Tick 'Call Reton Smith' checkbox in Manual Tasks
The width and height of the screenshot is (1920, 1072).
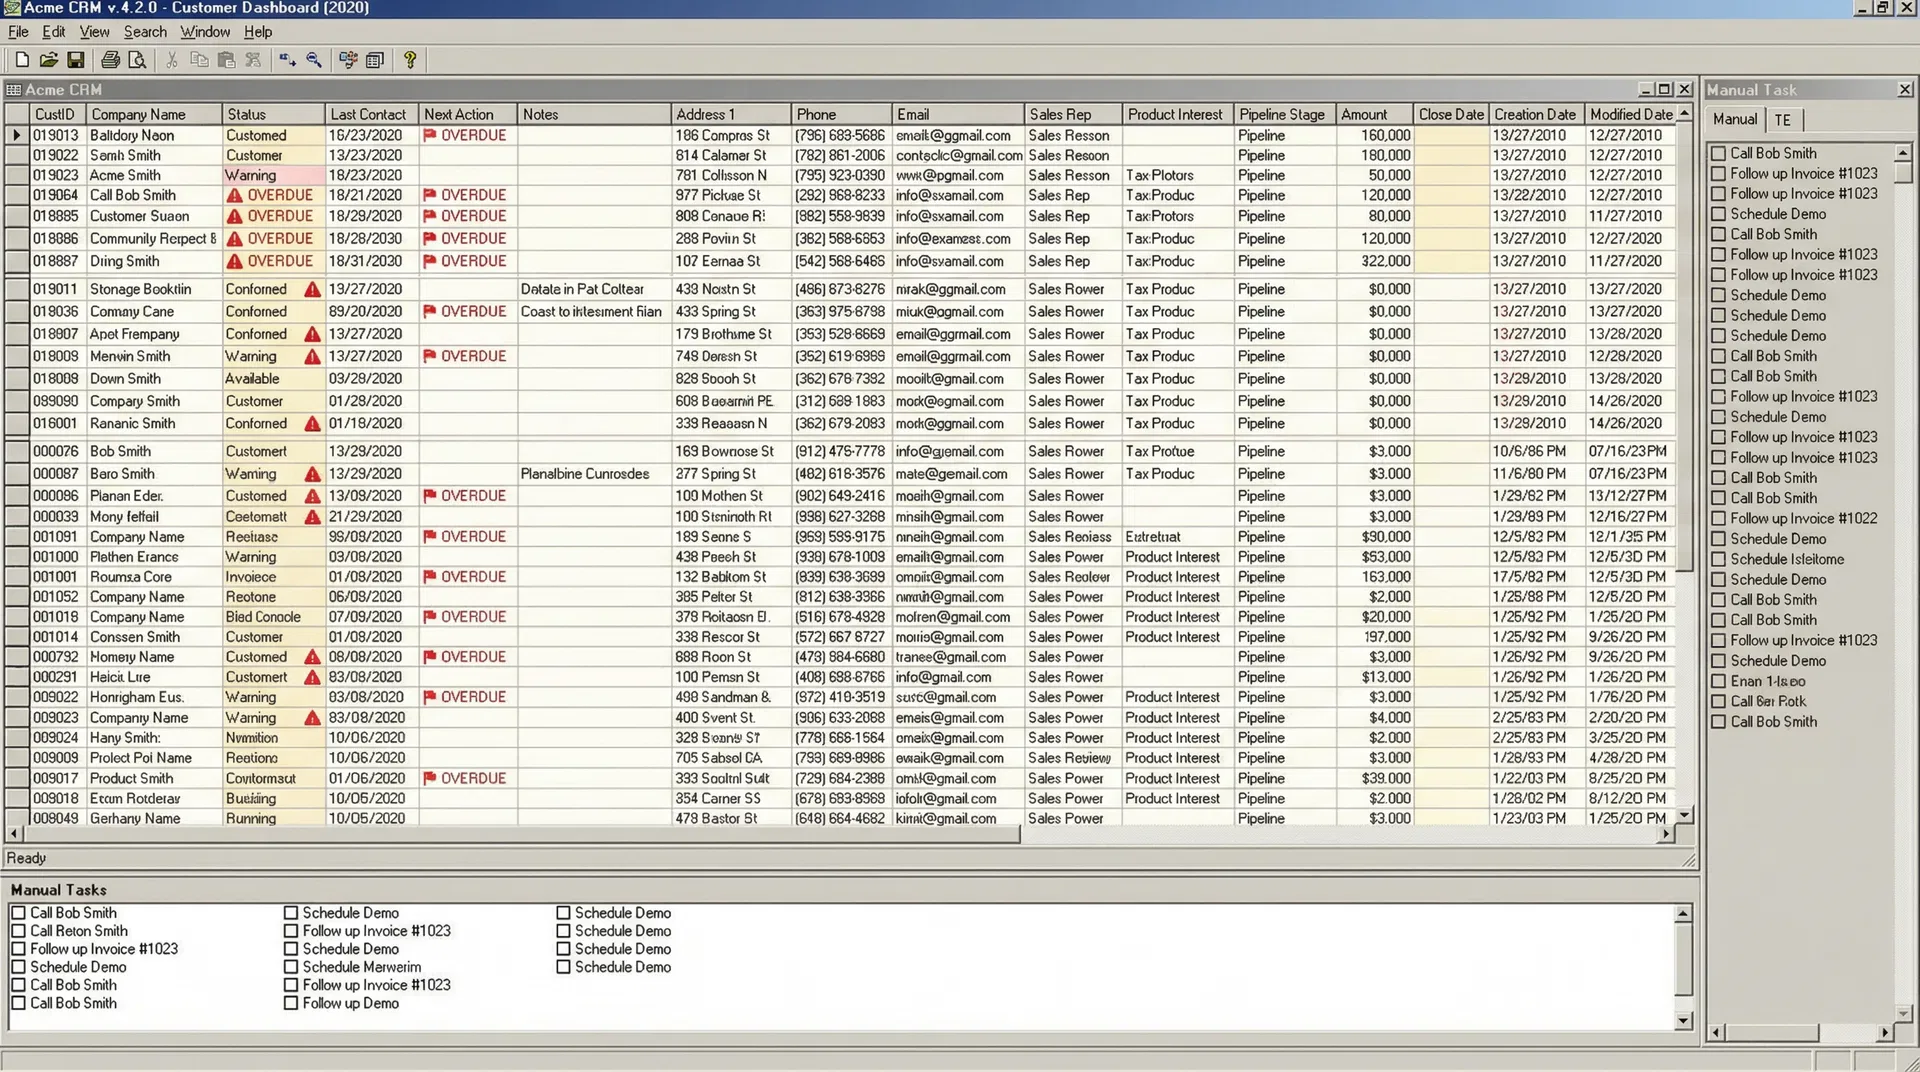pos(18,931)
